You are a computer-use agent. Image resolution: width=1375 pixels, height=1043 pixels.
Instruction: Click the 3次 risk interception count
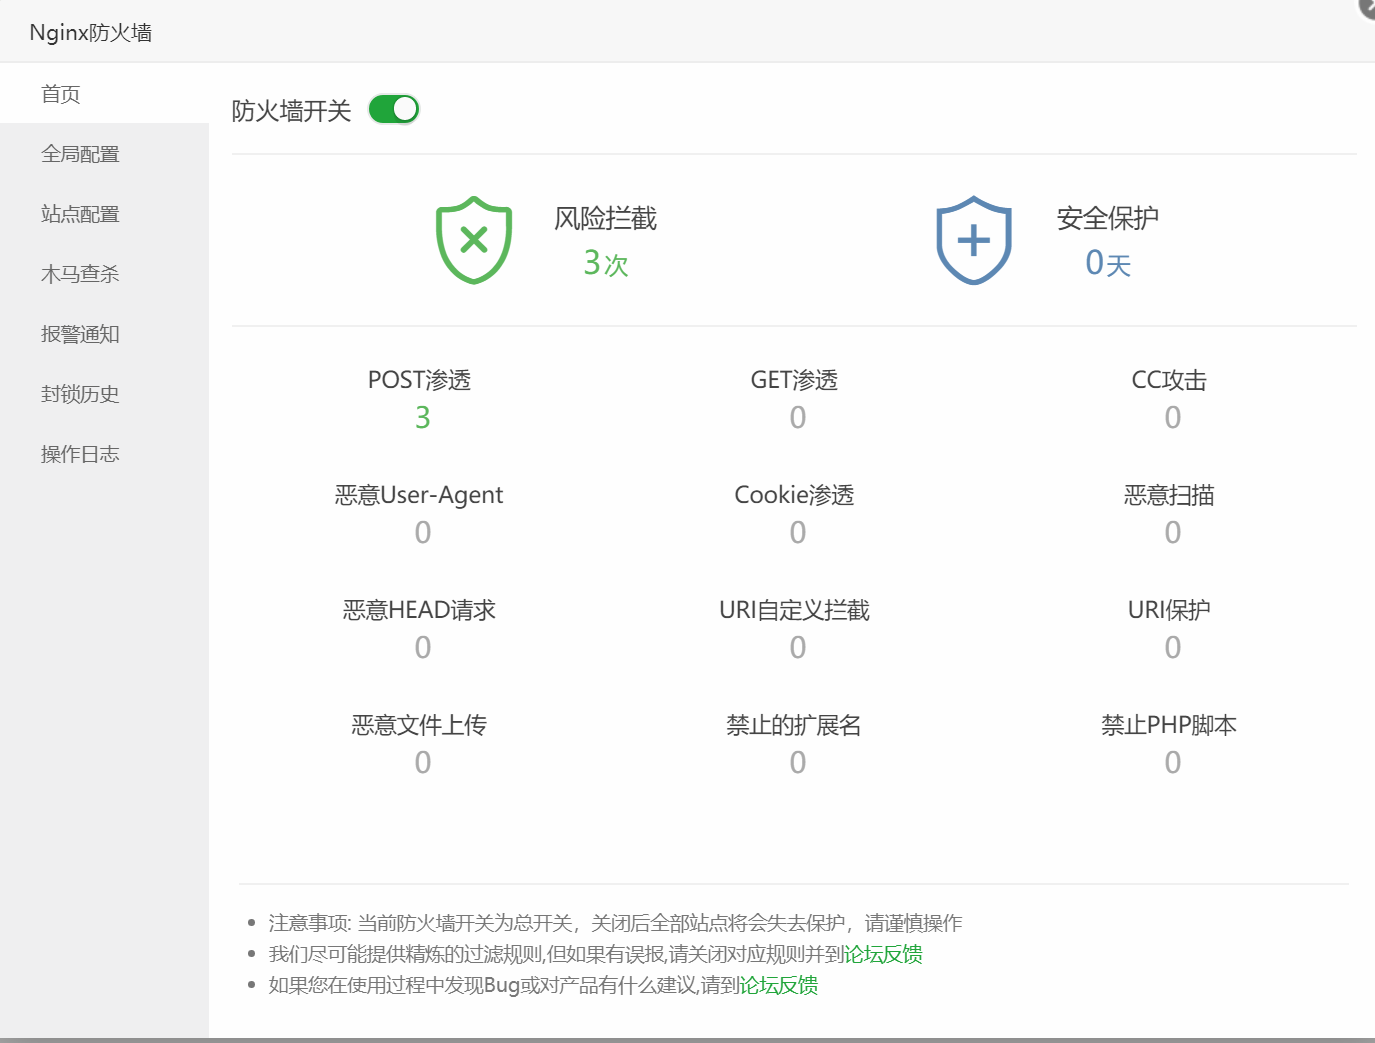click(606, 263)
